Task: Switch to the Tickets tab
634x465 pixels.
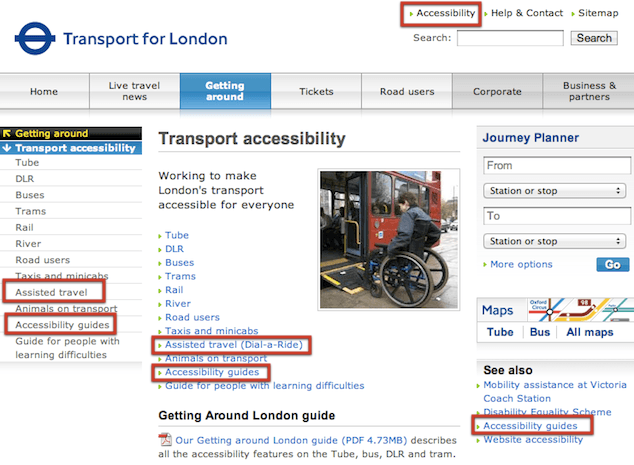Action: [x=316, y=91]
